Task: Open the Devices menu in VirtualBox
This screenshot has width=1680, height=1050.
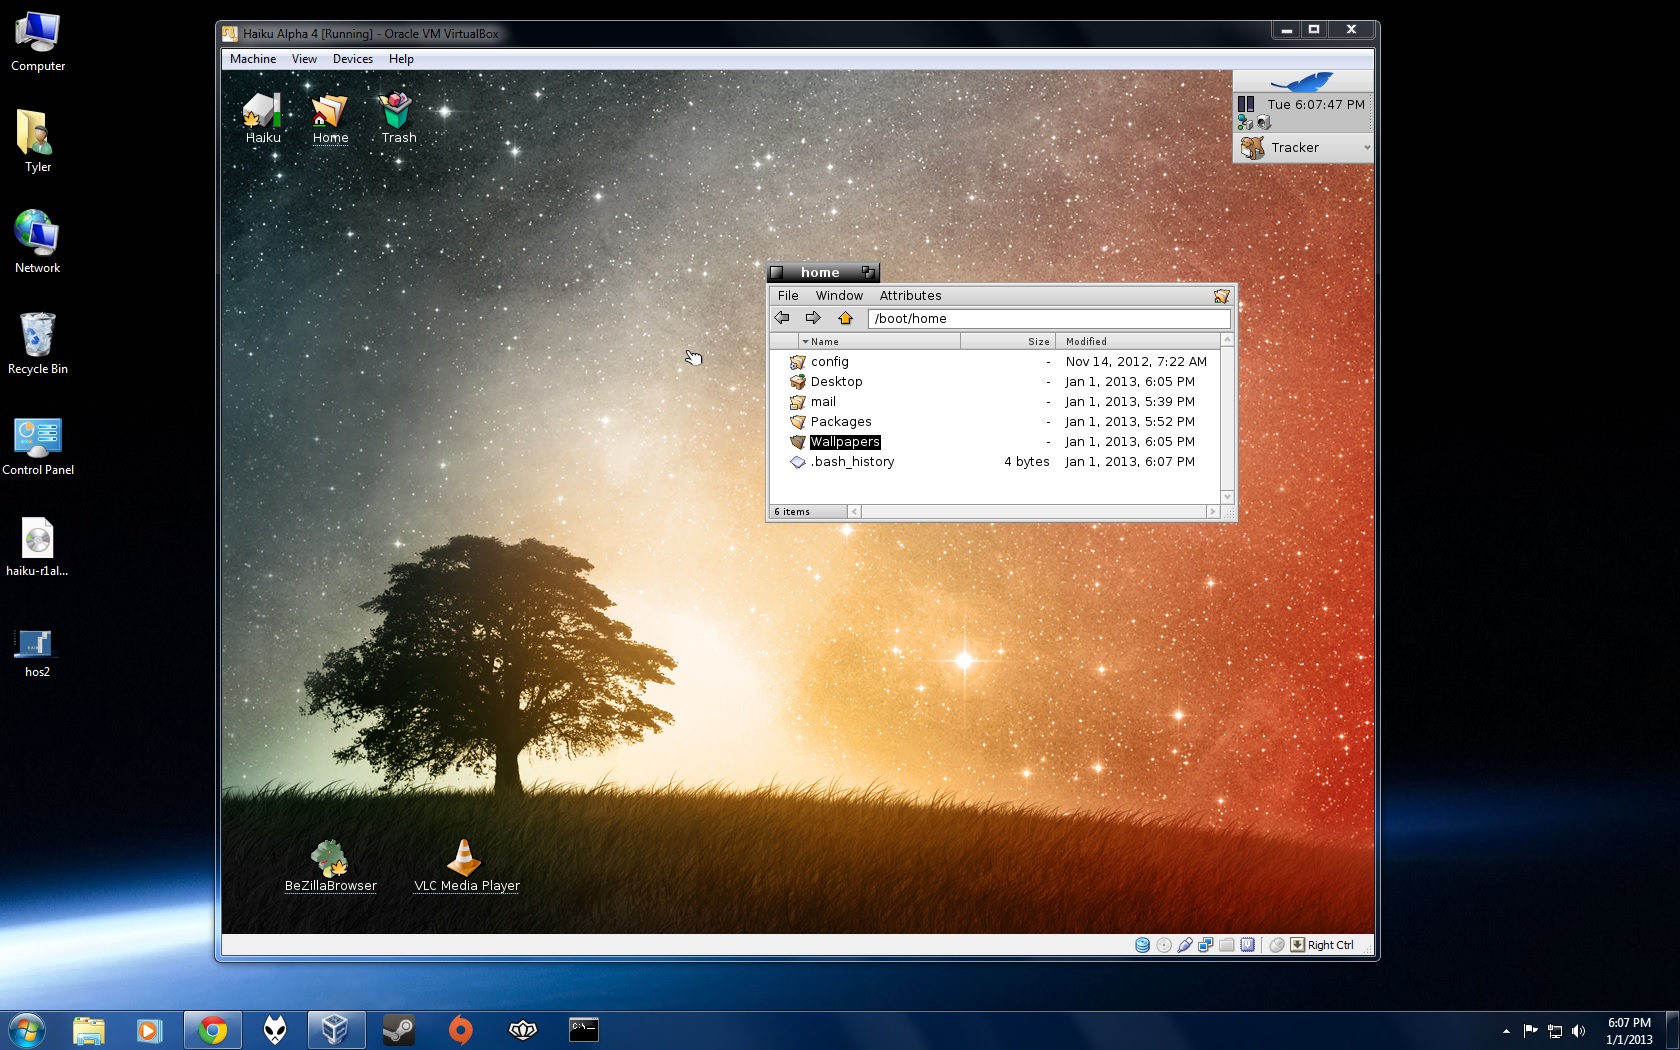Action: coord(352,59)
